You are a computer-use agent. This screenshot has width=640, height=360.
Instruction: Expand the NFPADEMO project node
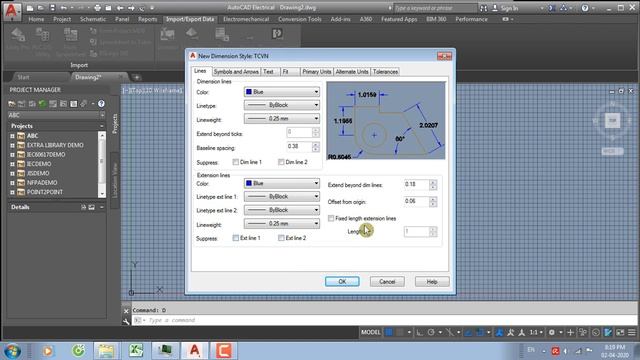pos(12,183)
